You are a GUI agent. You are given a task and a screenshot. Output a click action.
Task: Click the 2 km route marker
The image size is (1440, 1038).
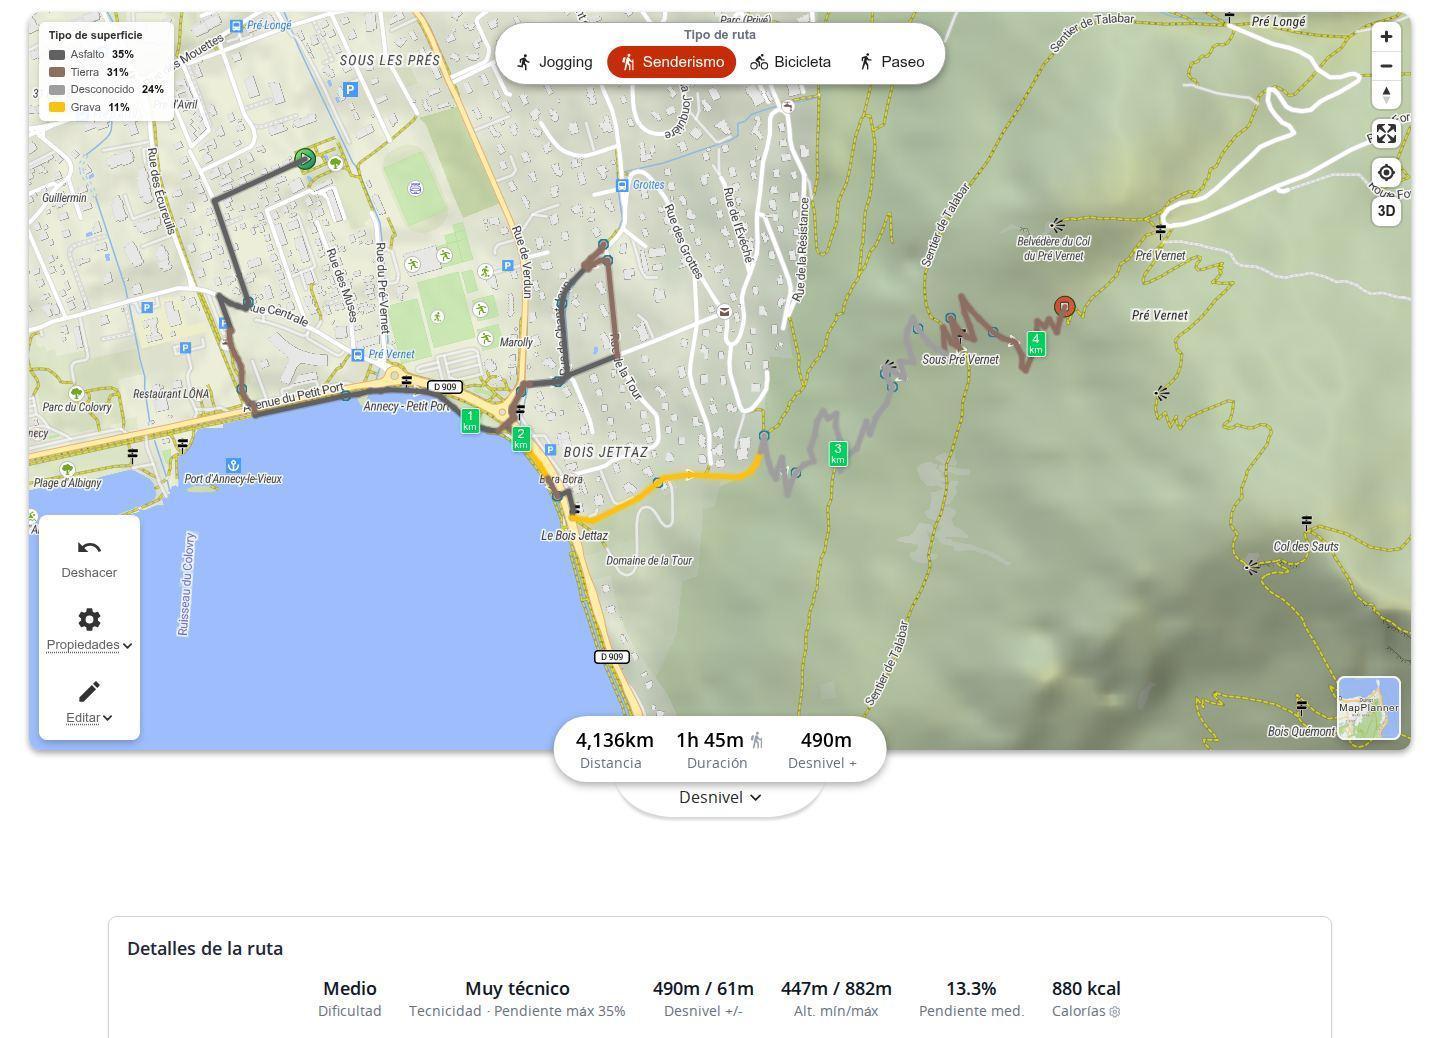[x=520, y=439]
